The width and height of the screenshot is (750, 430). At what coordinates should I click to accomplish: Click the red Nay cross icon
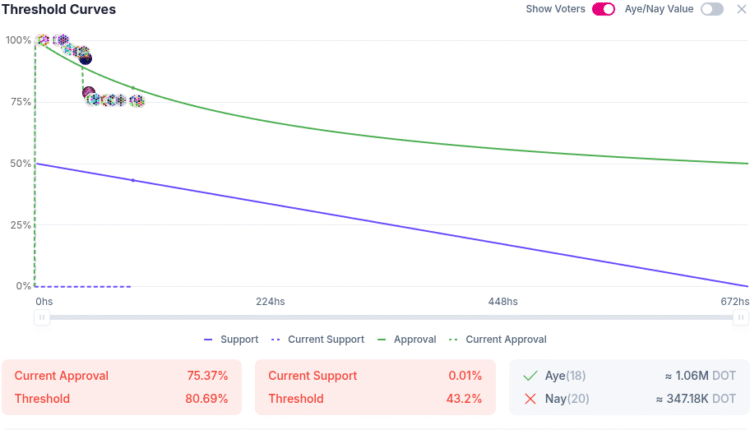pos(530,398)
